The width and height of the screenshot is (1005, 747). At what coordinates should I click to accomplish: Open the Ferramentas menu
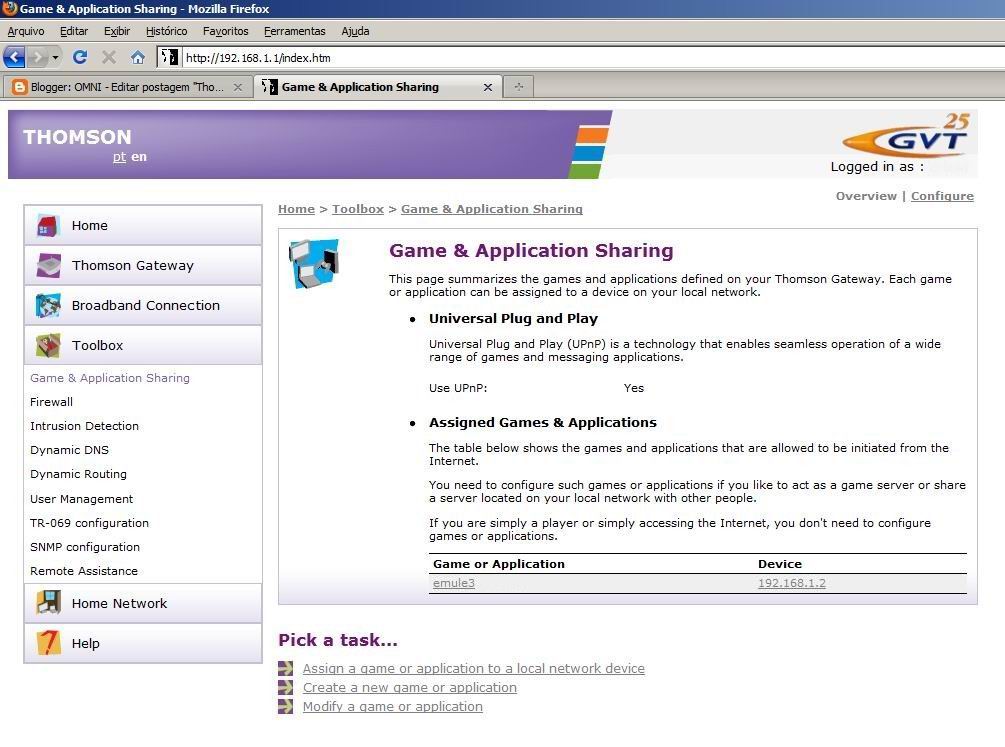tap(294, 31)
